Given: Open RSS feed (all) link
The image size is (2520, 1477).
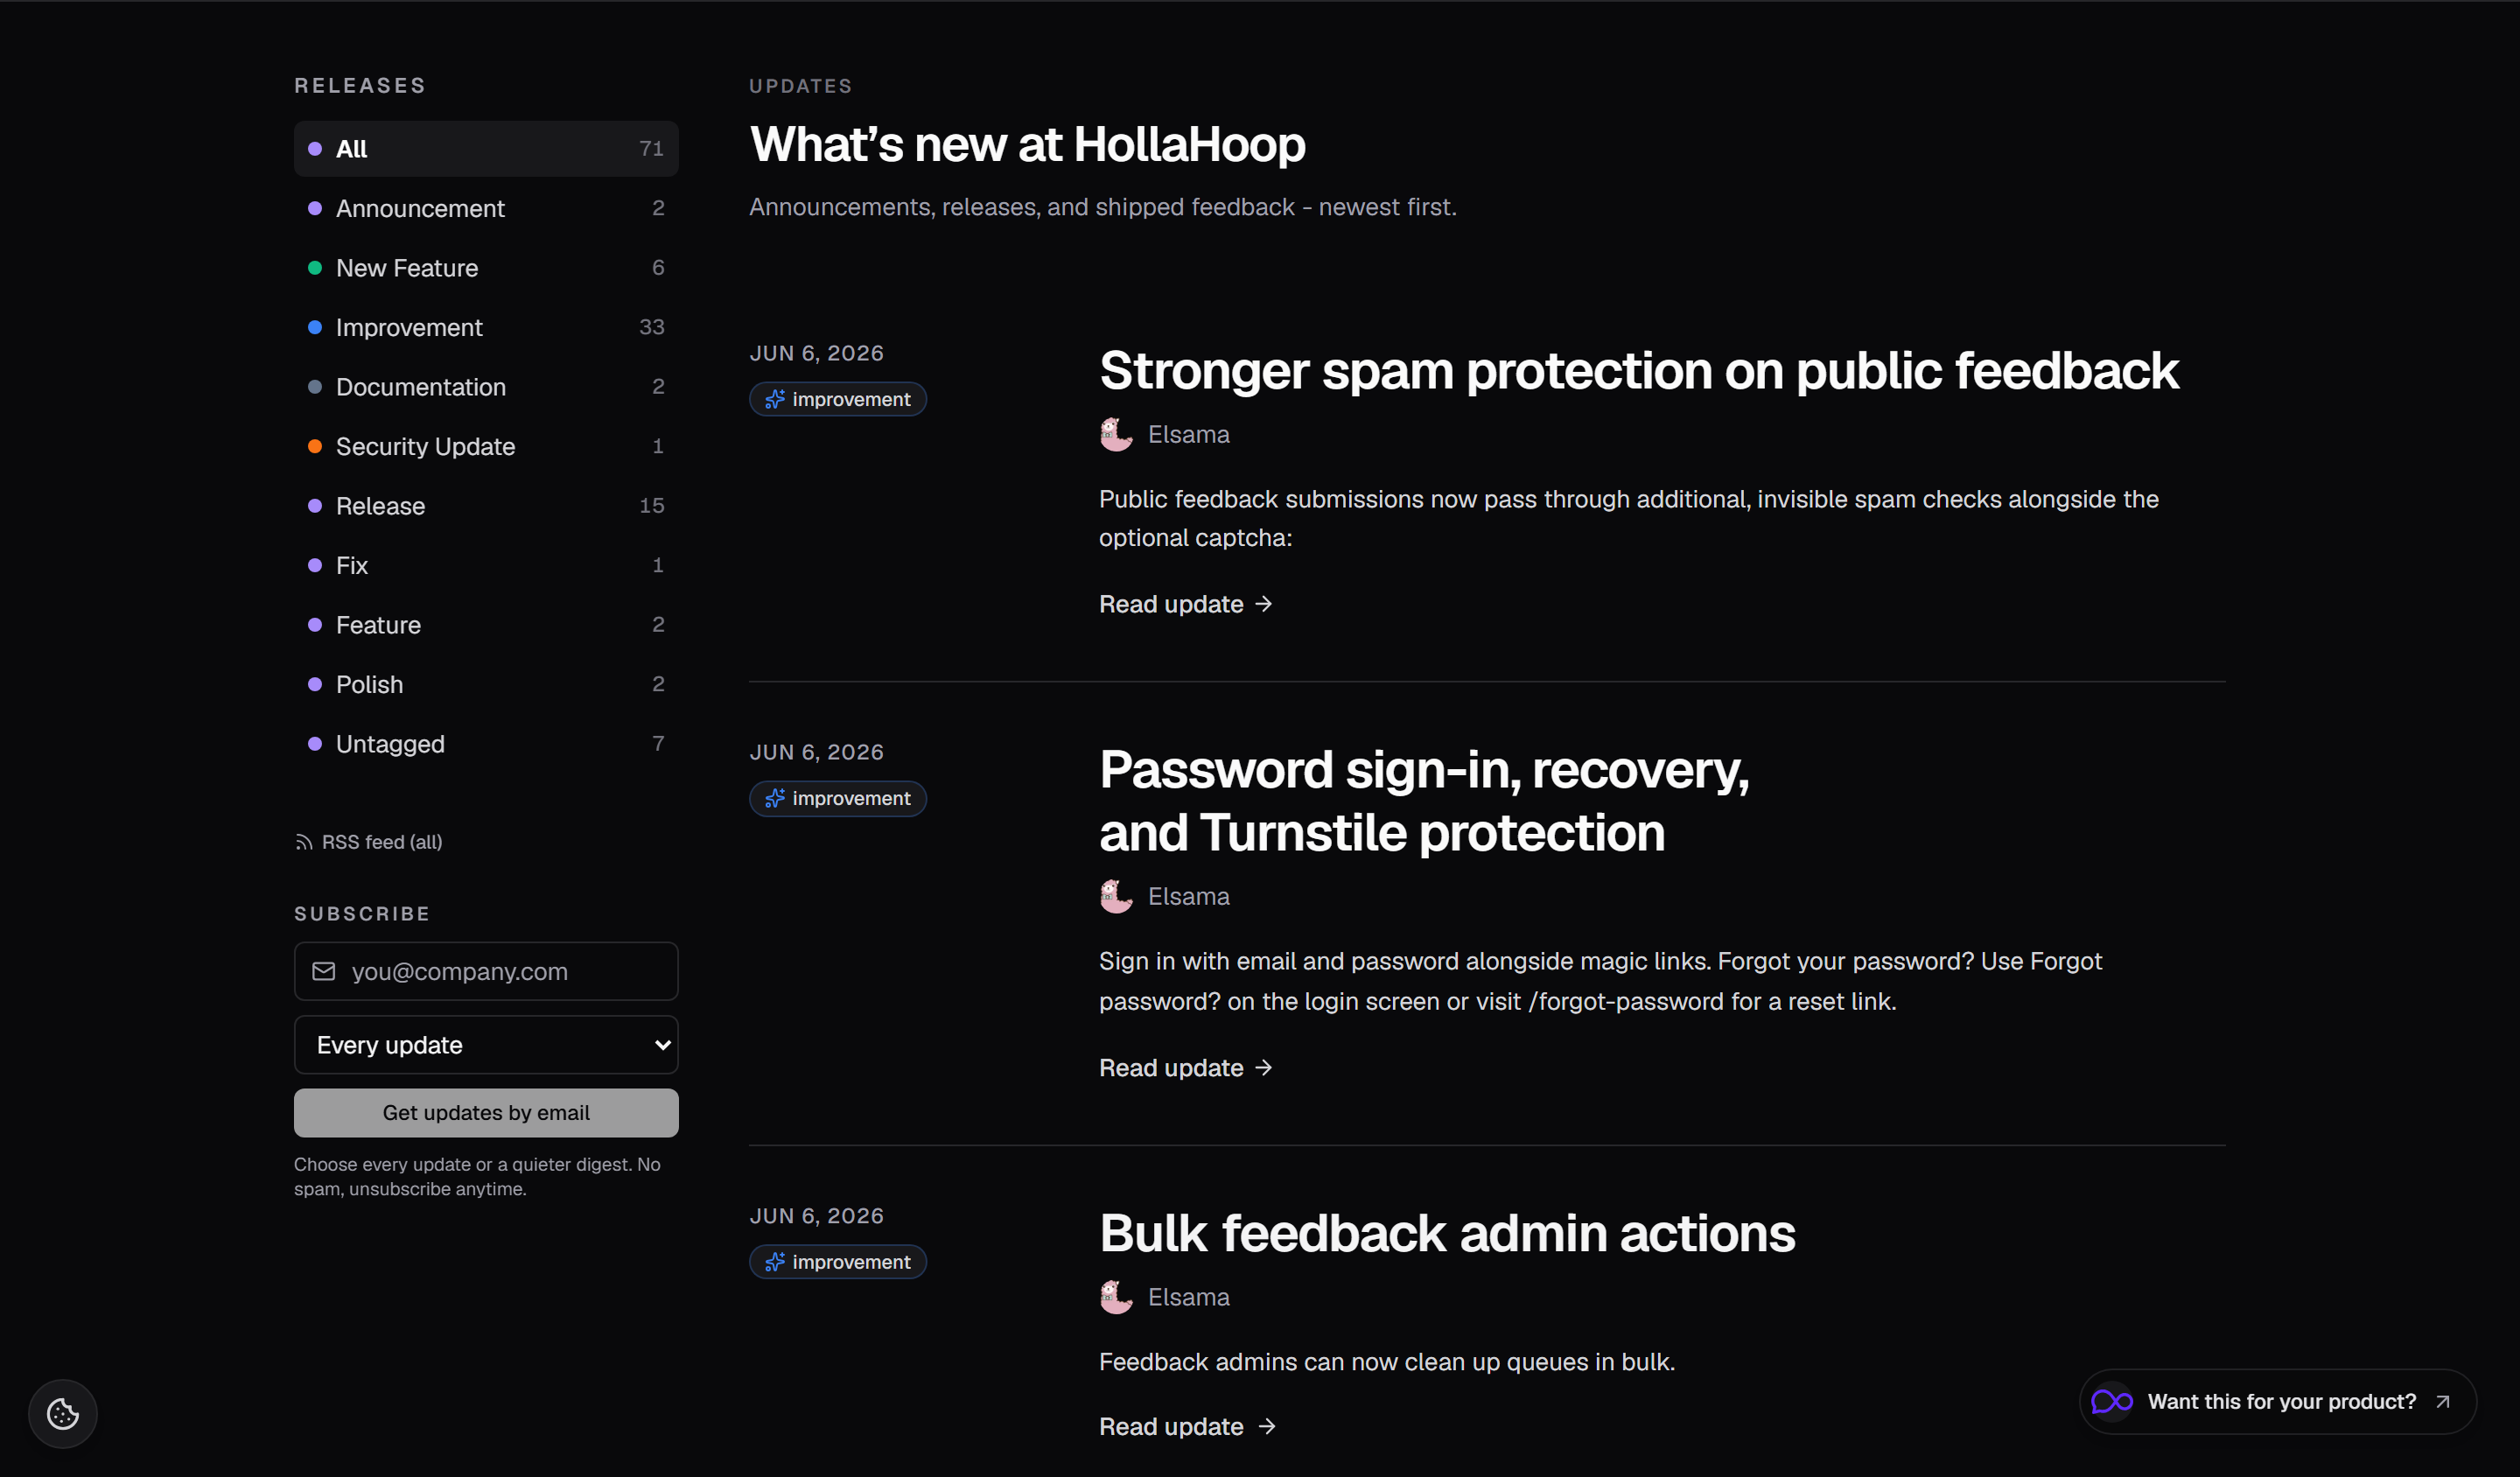Looking at the screenshot, I should (x=369, y=843).
